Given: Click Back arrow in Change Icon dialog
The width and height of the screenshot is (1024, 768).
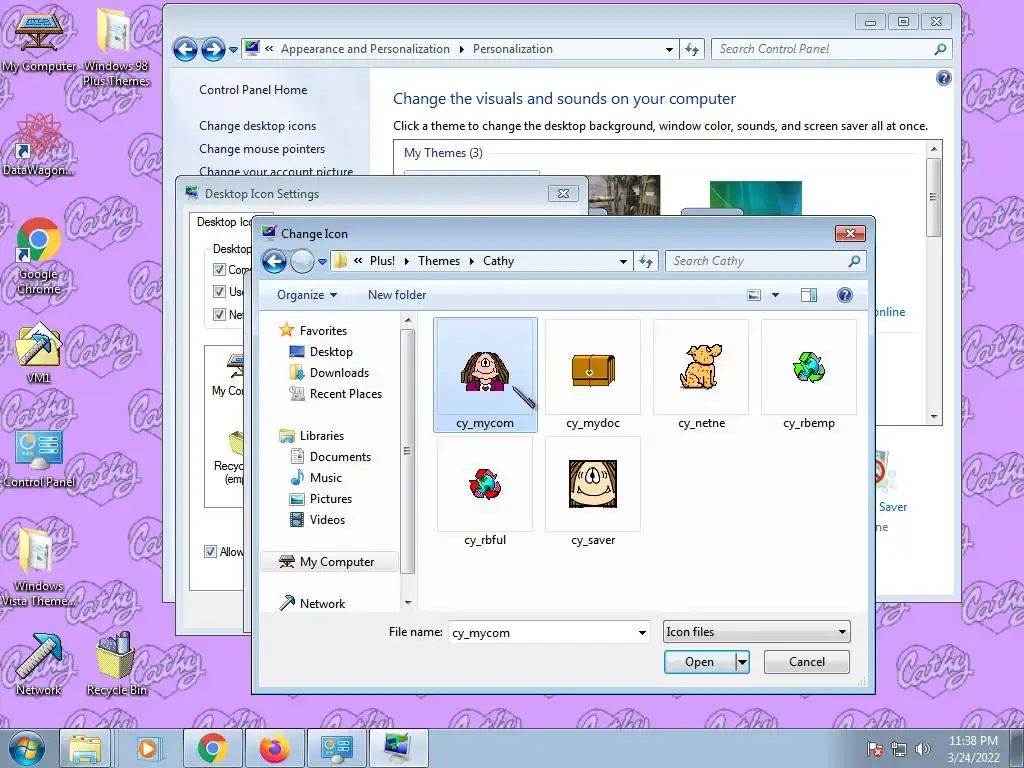Looking at the screenshot, I should point(274,261).
